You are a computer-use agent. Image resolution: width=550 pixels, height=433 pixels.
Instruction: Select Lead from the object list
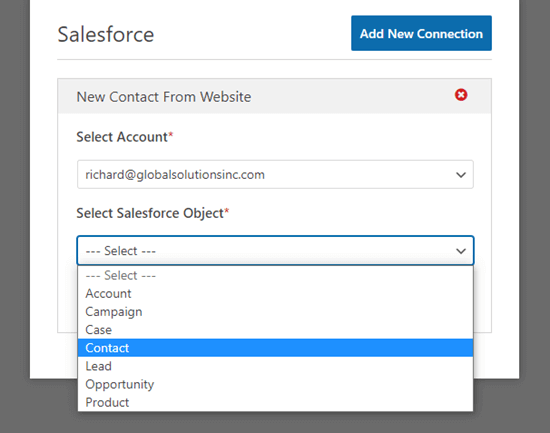pos(275,366)
